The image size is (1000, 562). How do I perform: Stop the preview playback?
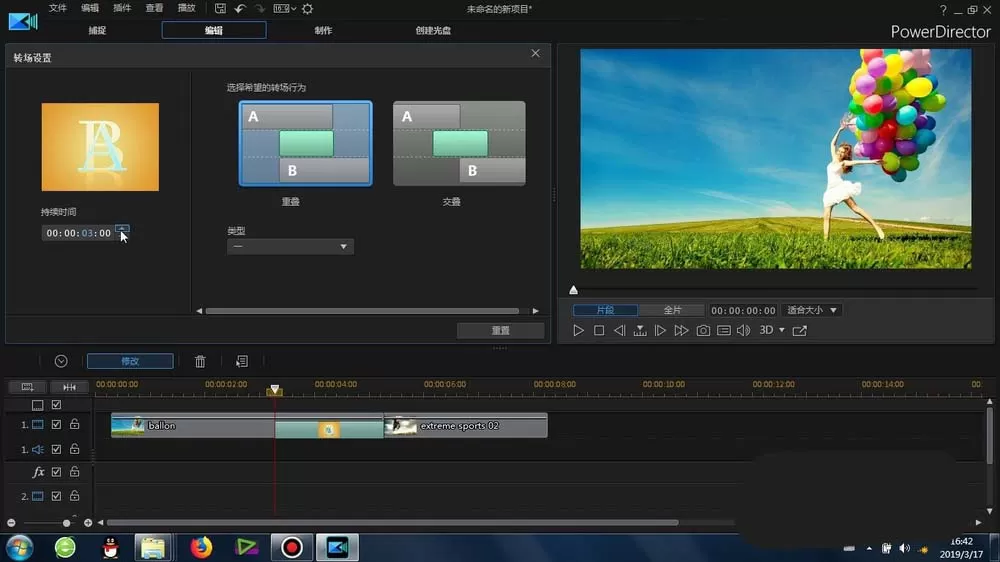click(x=599, y=330)
